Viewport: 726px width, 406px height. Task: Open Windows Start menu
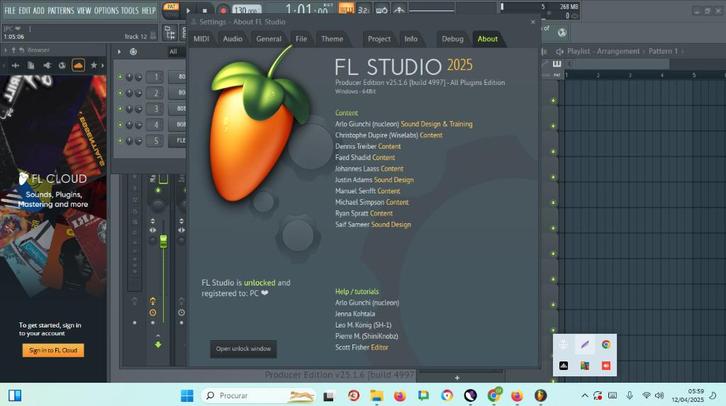[x=187, y=395]
